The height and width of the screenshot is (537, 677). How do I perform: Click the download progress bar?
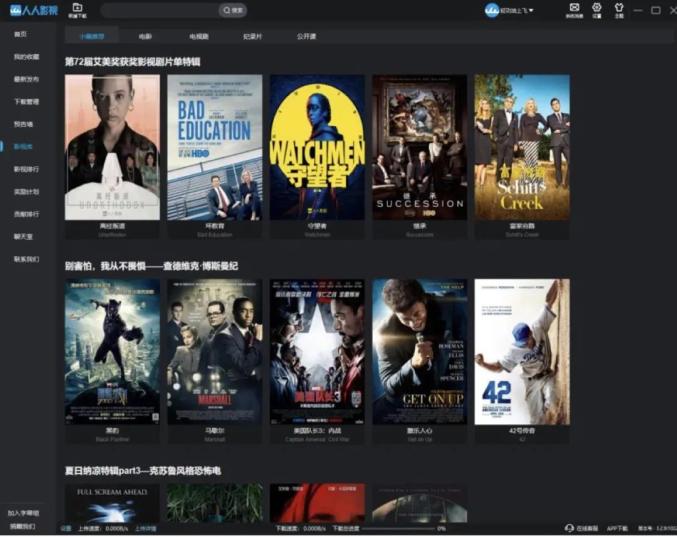(398, 528)
